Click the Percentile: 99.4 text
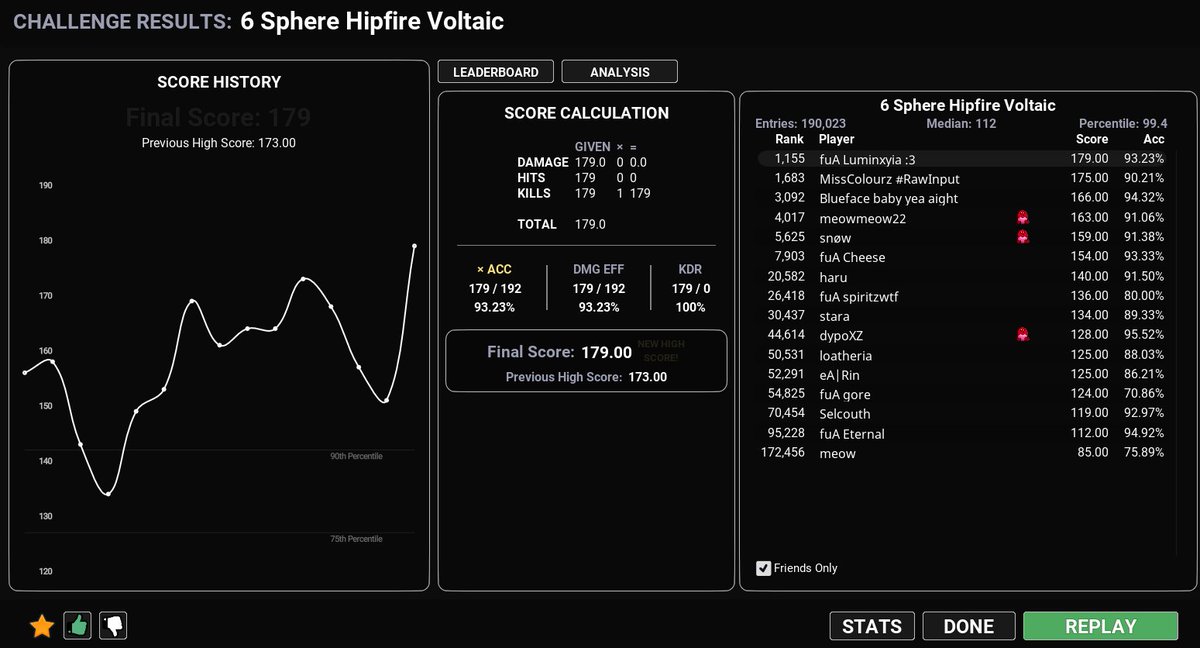1200x648 pixels. point(1123,124)
